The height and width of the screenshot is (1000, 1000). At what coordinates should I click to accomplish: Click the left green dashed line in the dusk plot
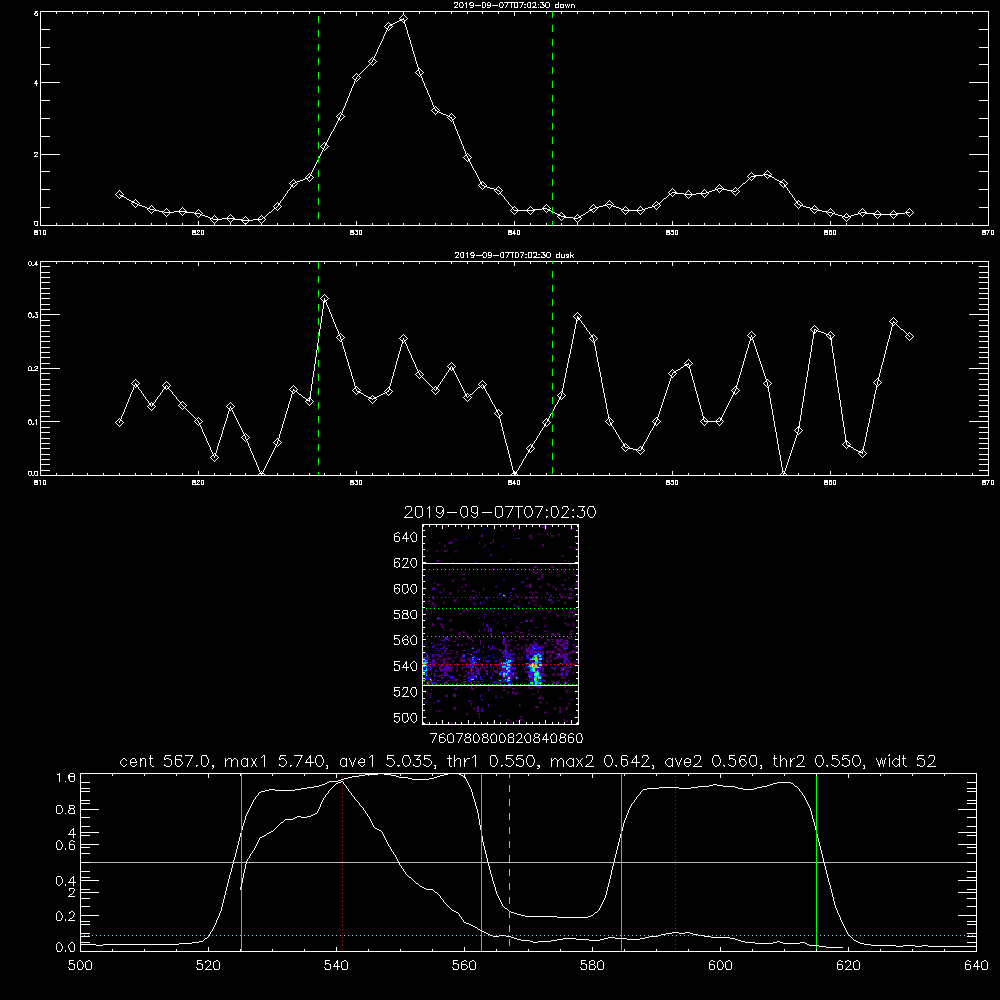[x=318, y=368]
